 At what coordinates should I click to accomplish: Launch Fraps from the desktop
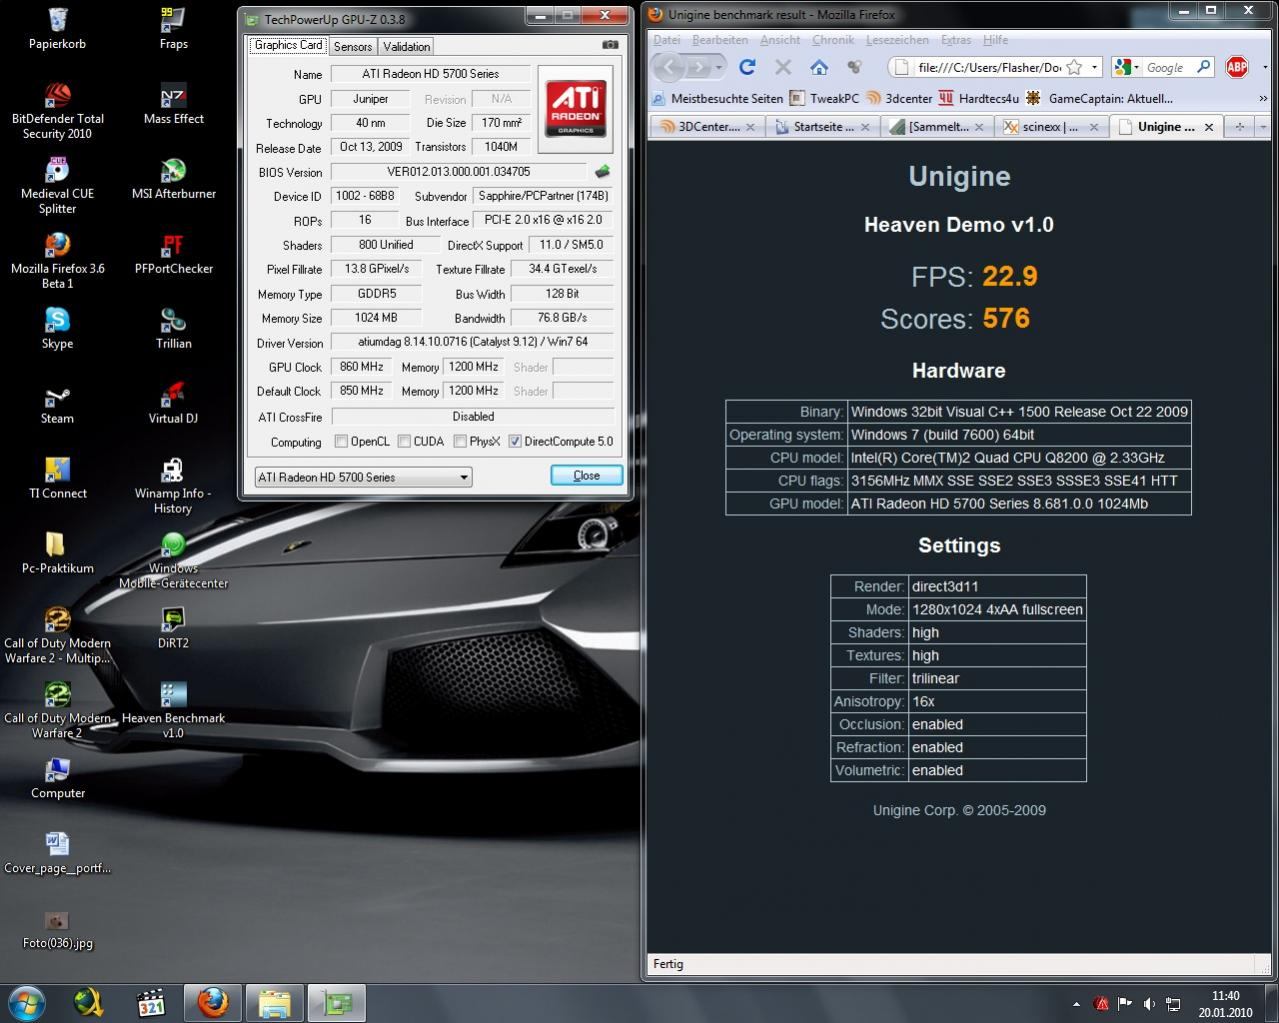point(173,28)
